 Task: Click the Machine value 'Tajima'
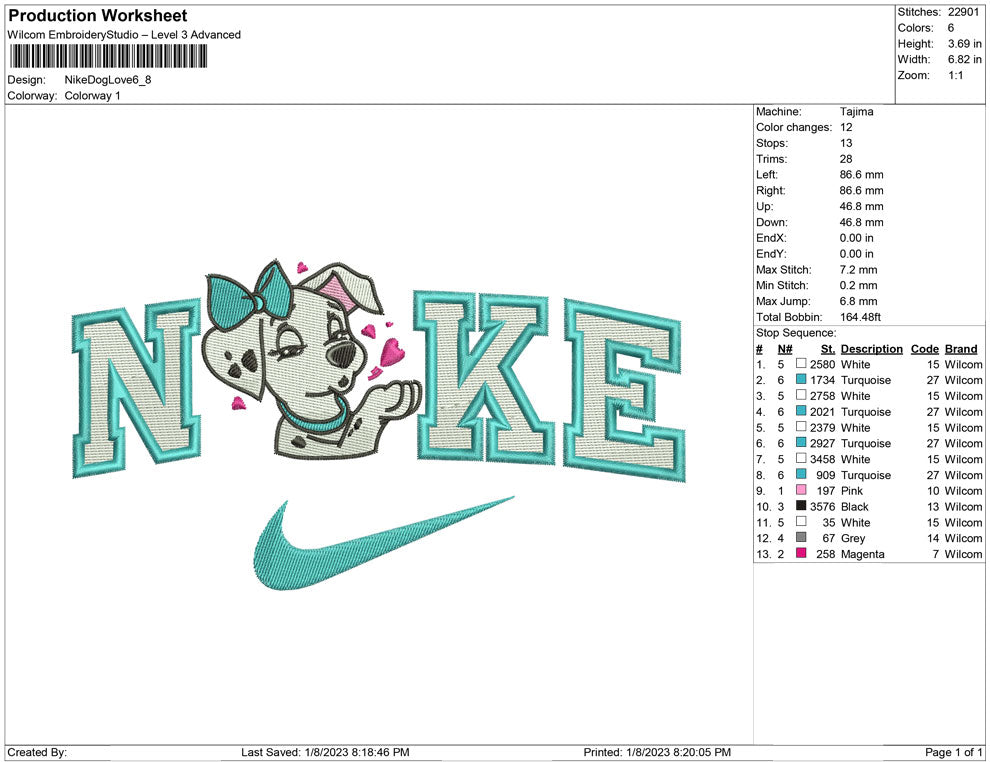[856, 111]
